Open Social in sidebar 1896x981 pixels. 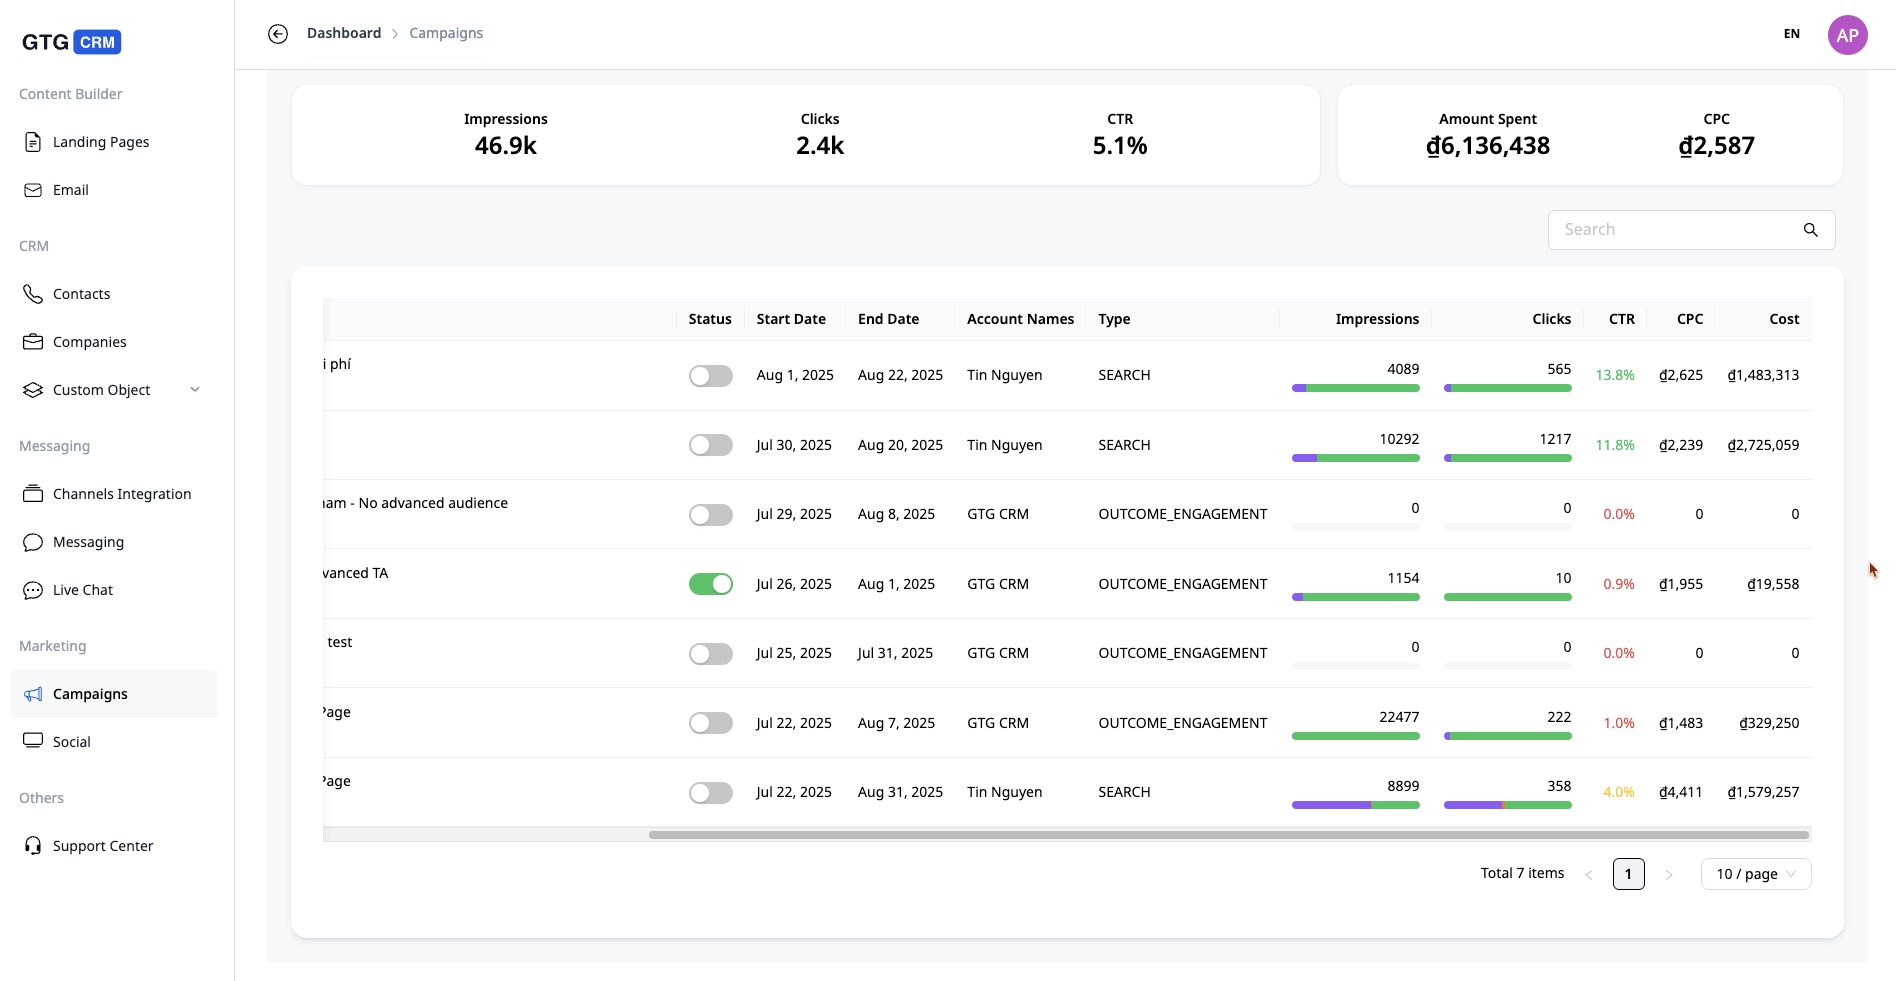[x=114, y=742]
